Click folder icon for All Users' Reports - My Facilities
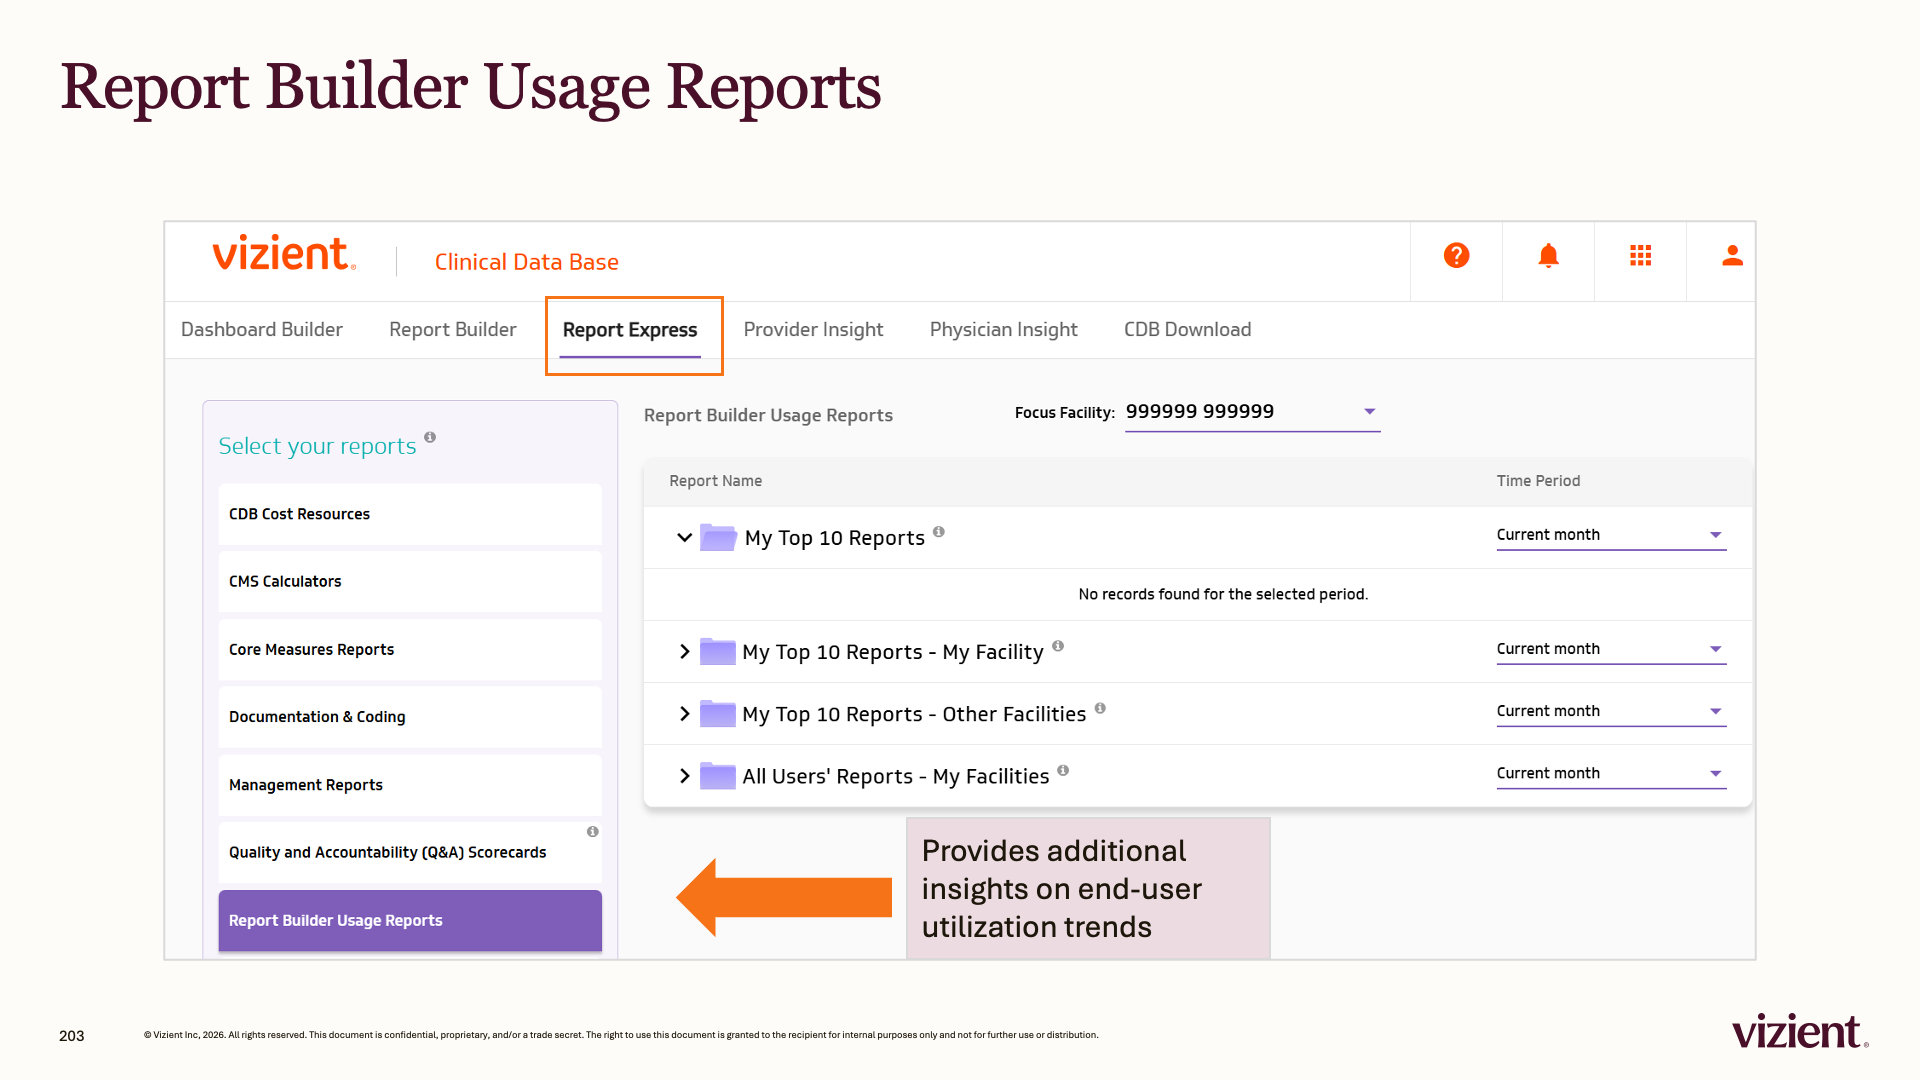Viewport: 1920px width, 1080px height. 718,775
